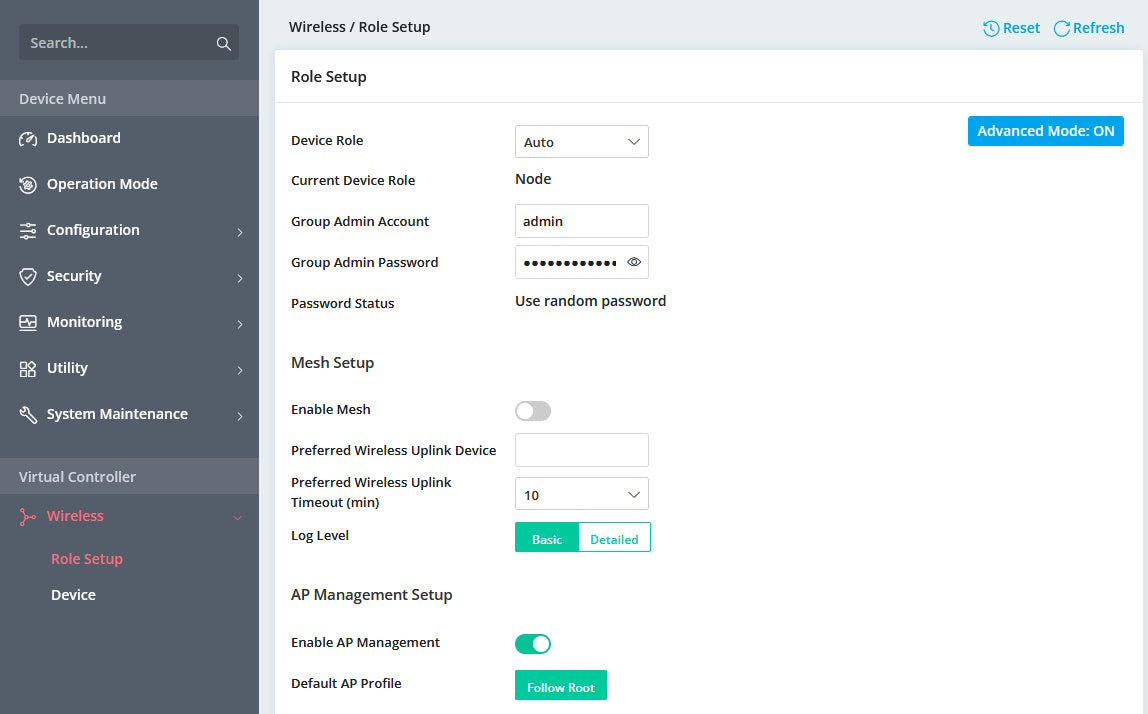This screenshot has height=714, width=1148.
Task: Click the Default AP Profile label
Action: (346, 683)
